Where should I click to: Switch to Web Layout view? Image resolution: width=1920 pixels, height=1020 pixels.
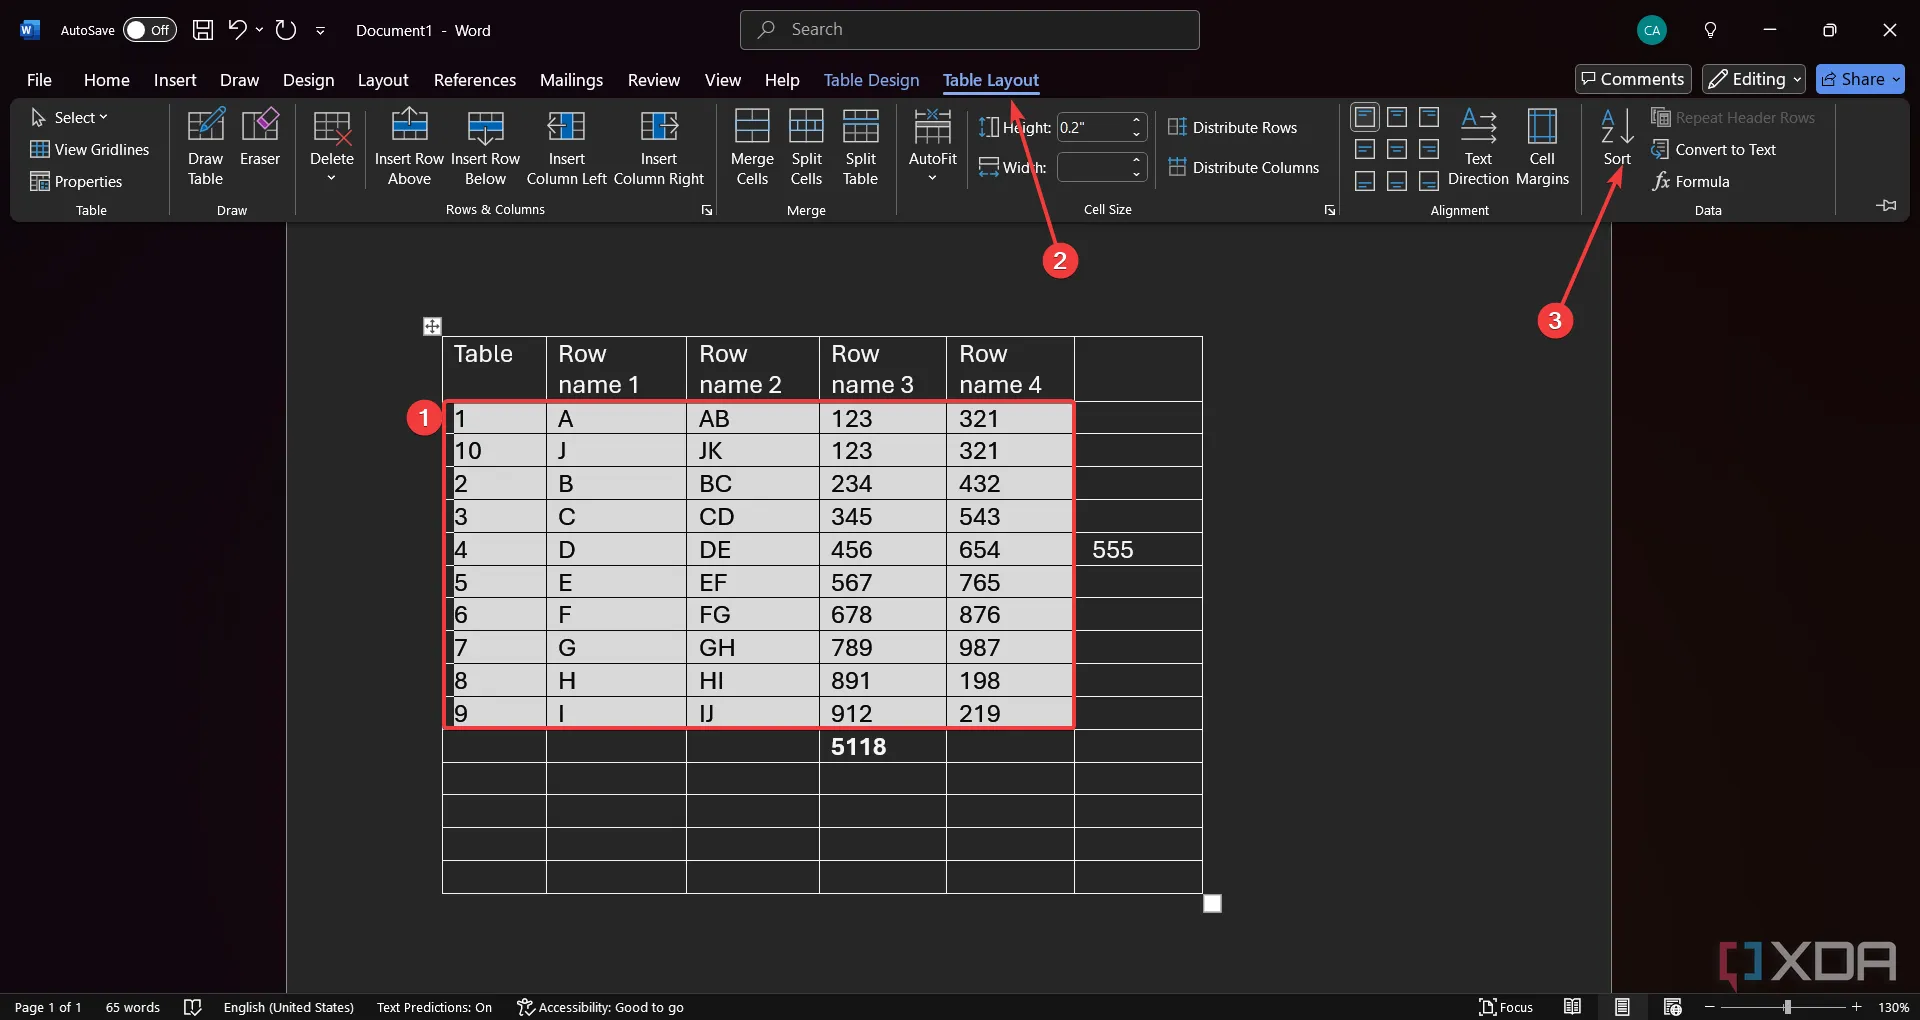pyautogui.click(x=1672, y=1007)
